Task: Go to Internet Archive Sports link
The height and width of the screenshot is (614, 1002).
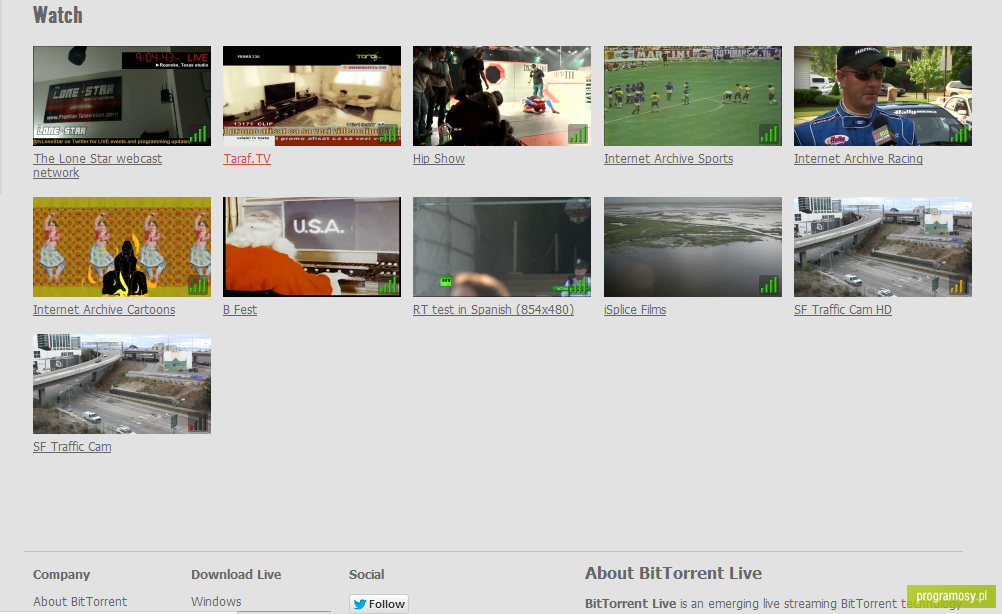Action: 668,158
